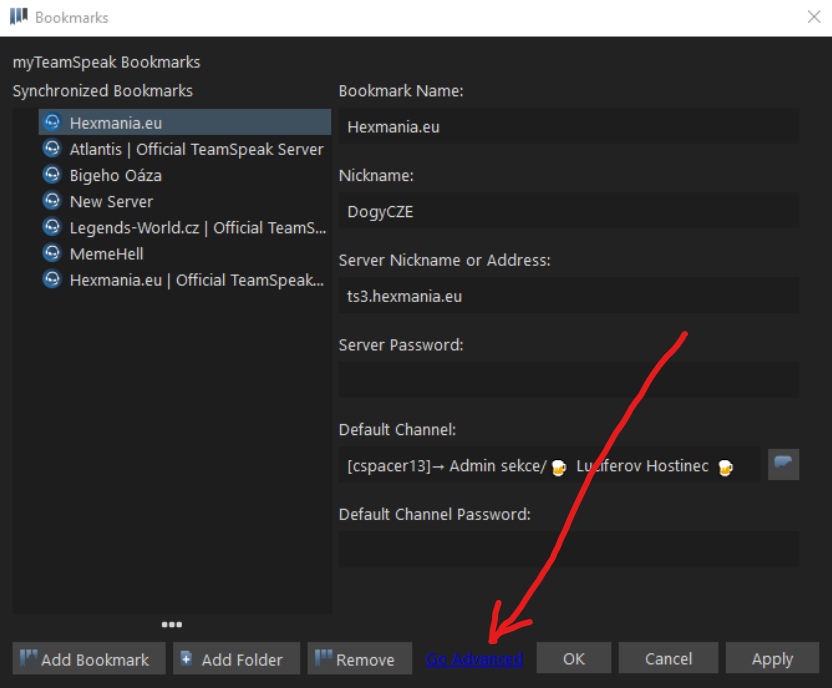The image size is (832, 688).
Task: Open the Go Advanced link
Action: click(x=474, y=658)
